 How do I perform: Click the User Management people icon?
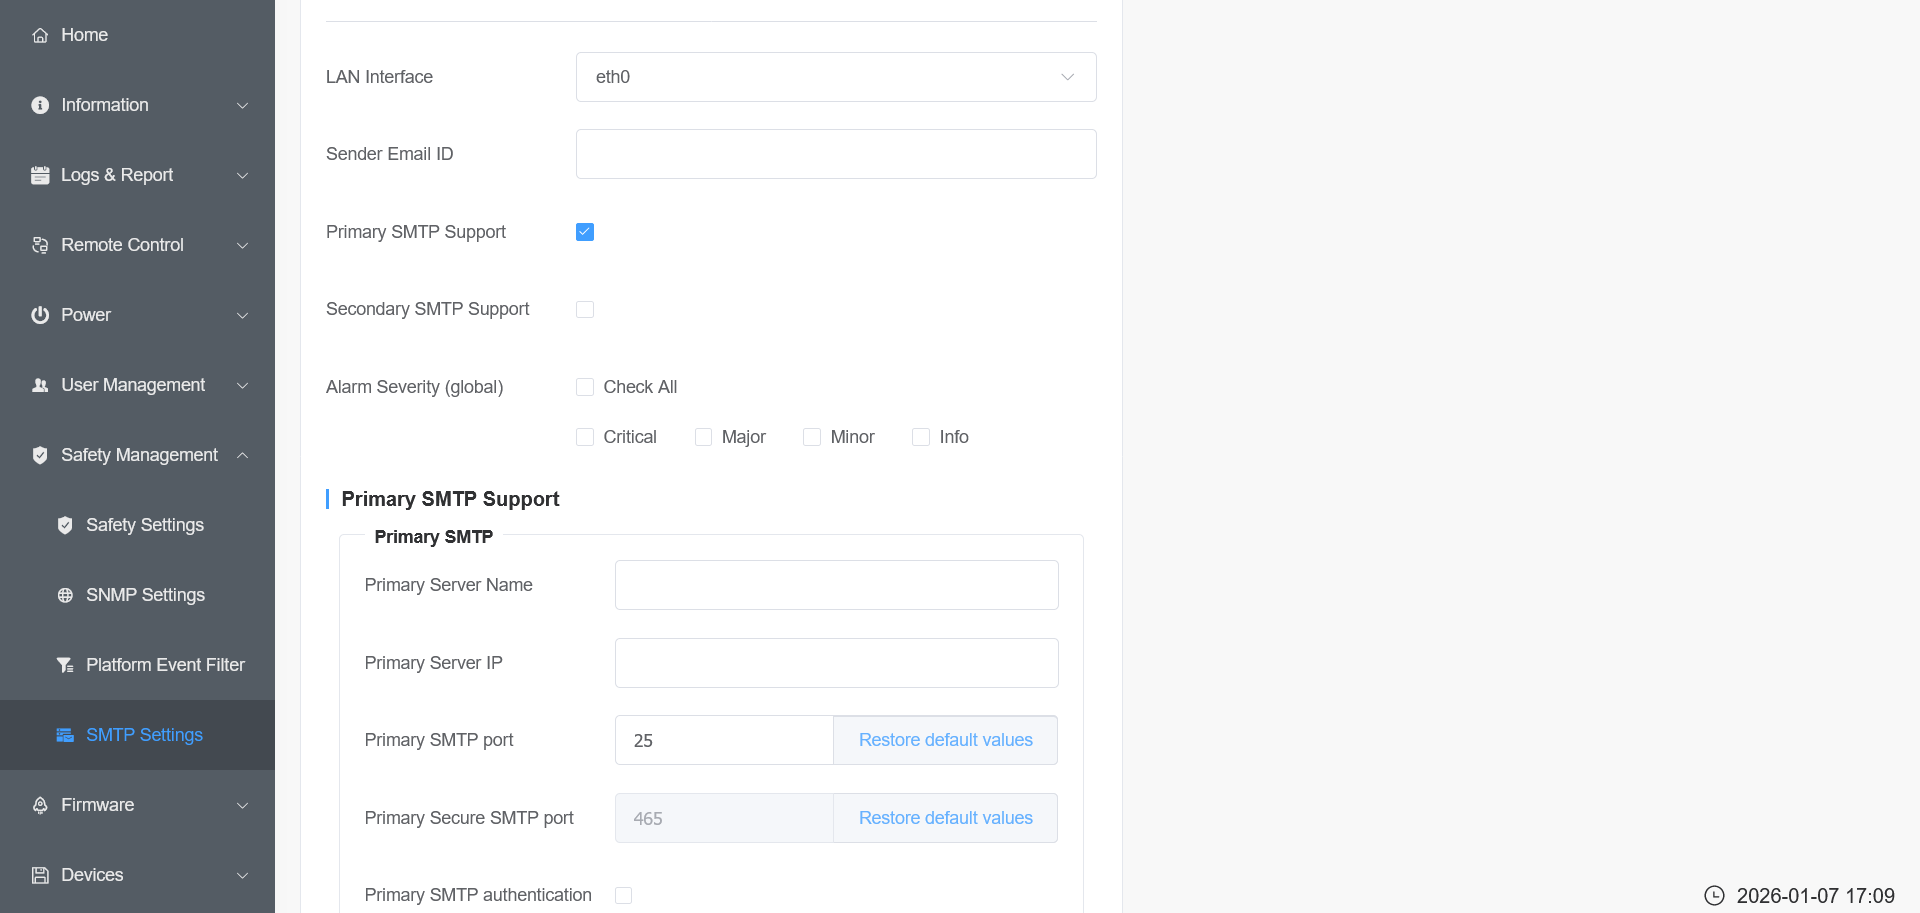point(40,385)
